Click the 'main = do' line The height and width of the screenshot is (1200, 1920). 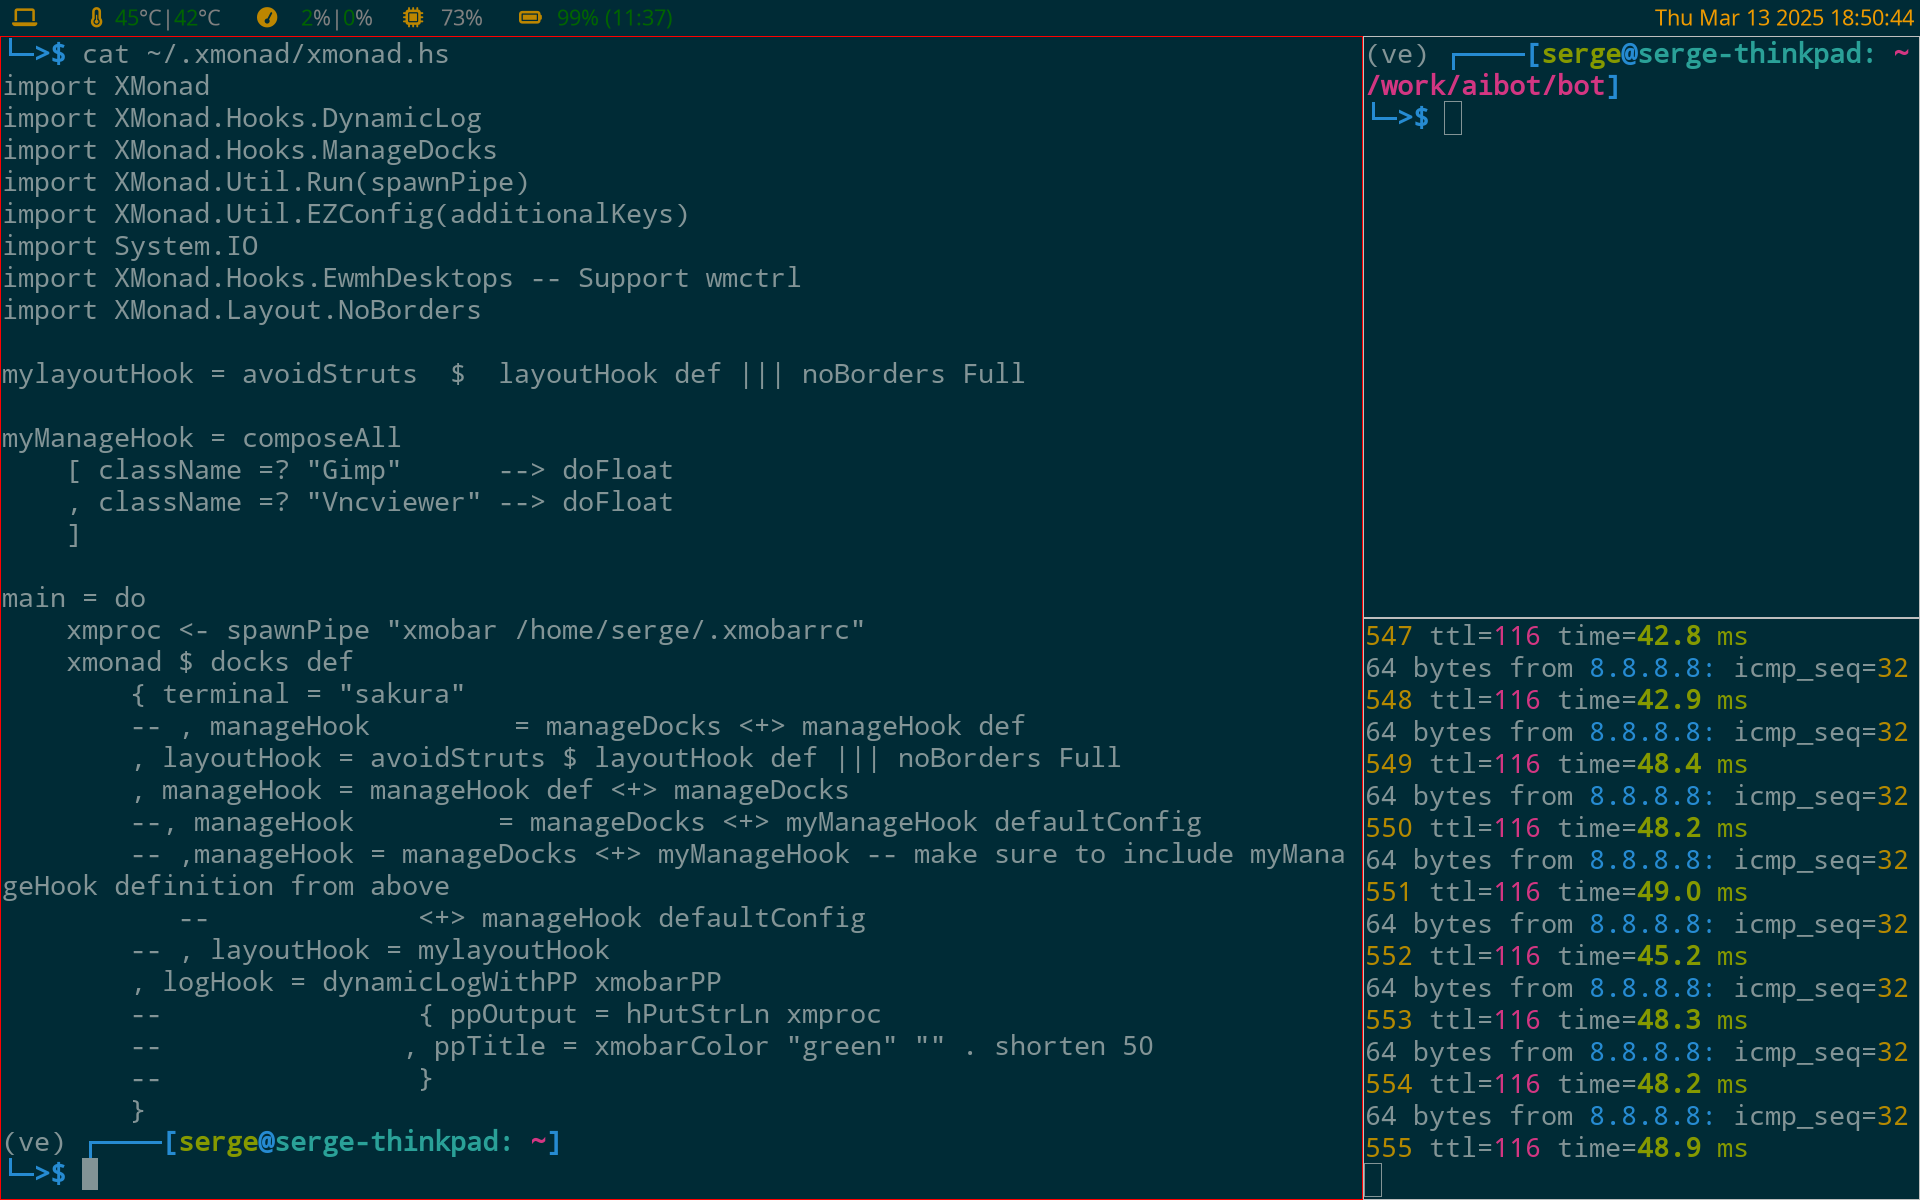click(74, 598)
